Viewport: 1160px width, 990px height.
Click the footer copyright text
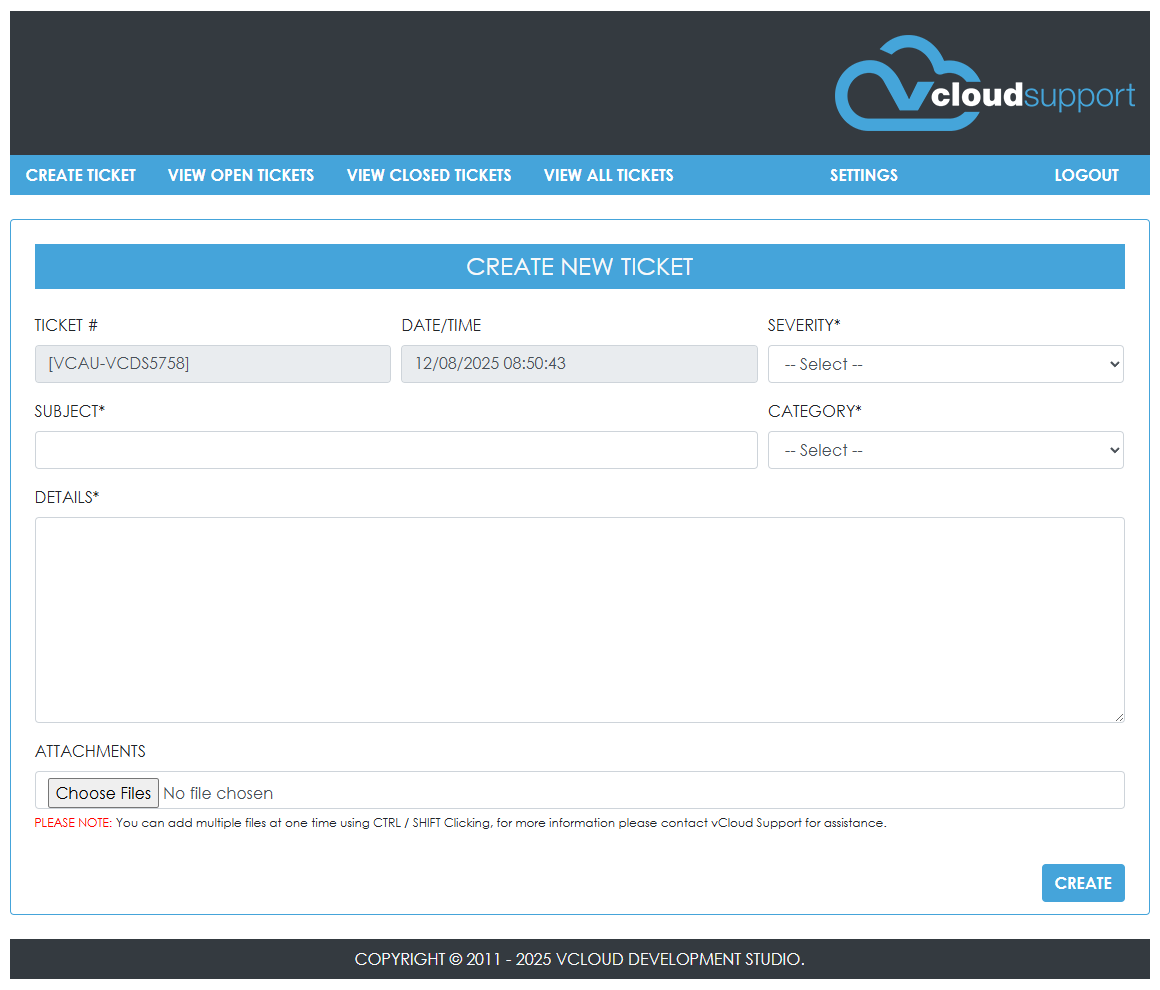click(579, 959)
